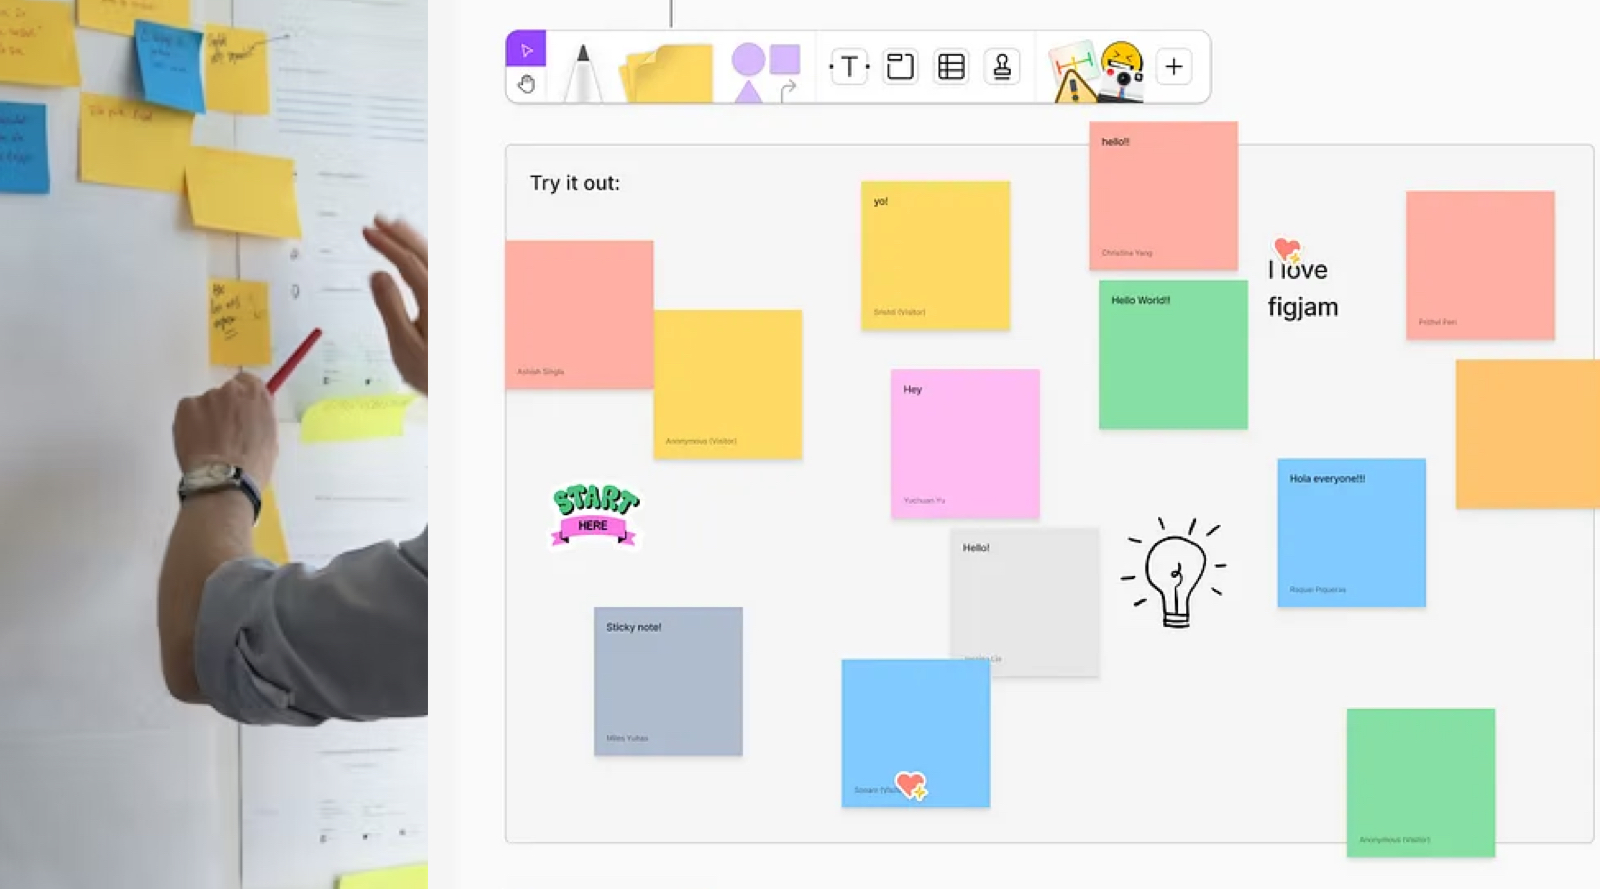Click the heart stamp above "I love"
The width and height of the screenshot is (1600, 889).
pos(1288,250)
